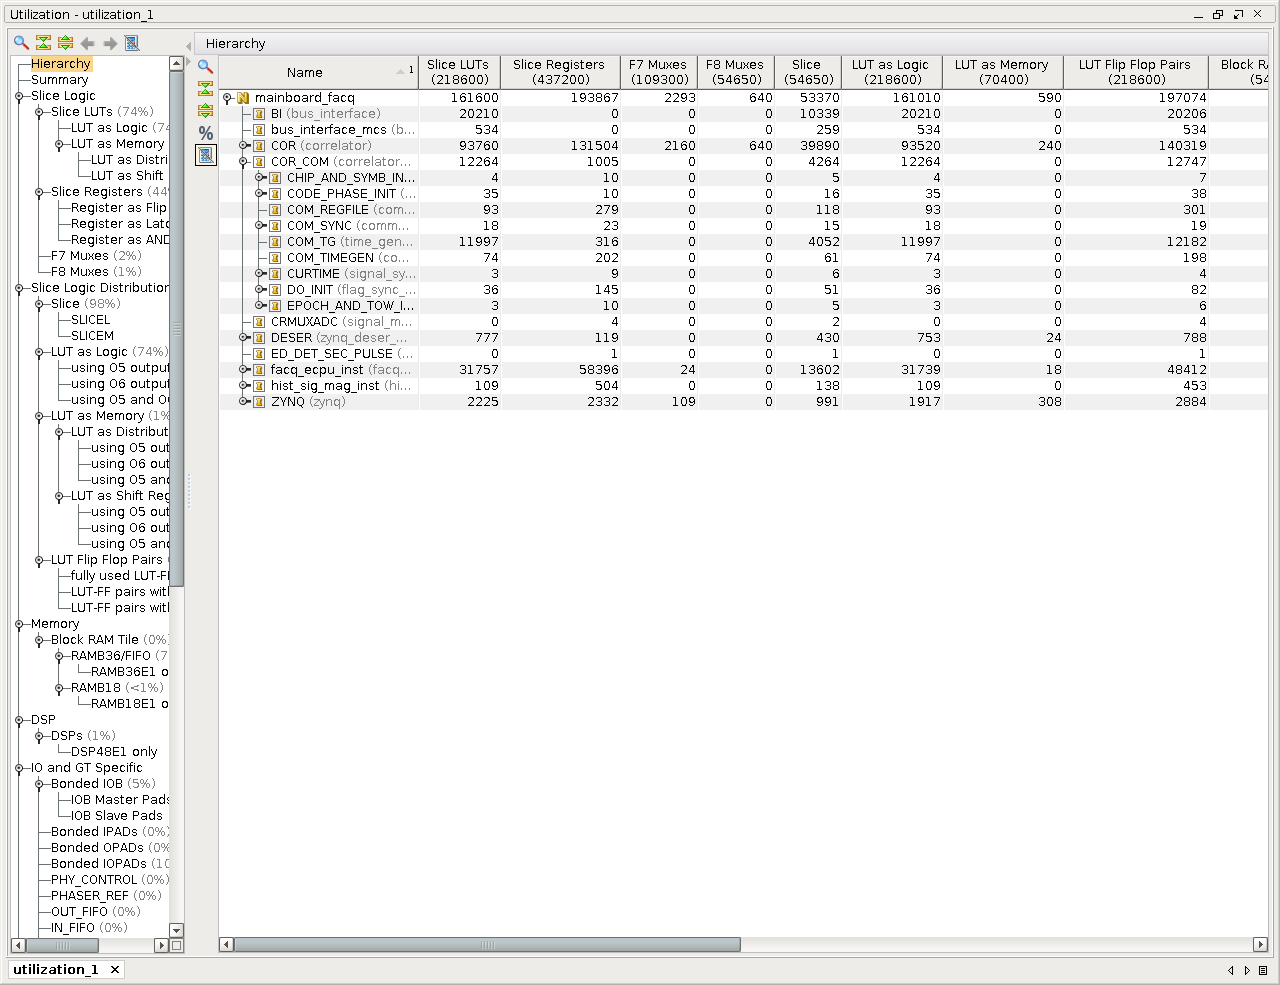Click the search icon beside the hierarchy table

coord(206,67)
